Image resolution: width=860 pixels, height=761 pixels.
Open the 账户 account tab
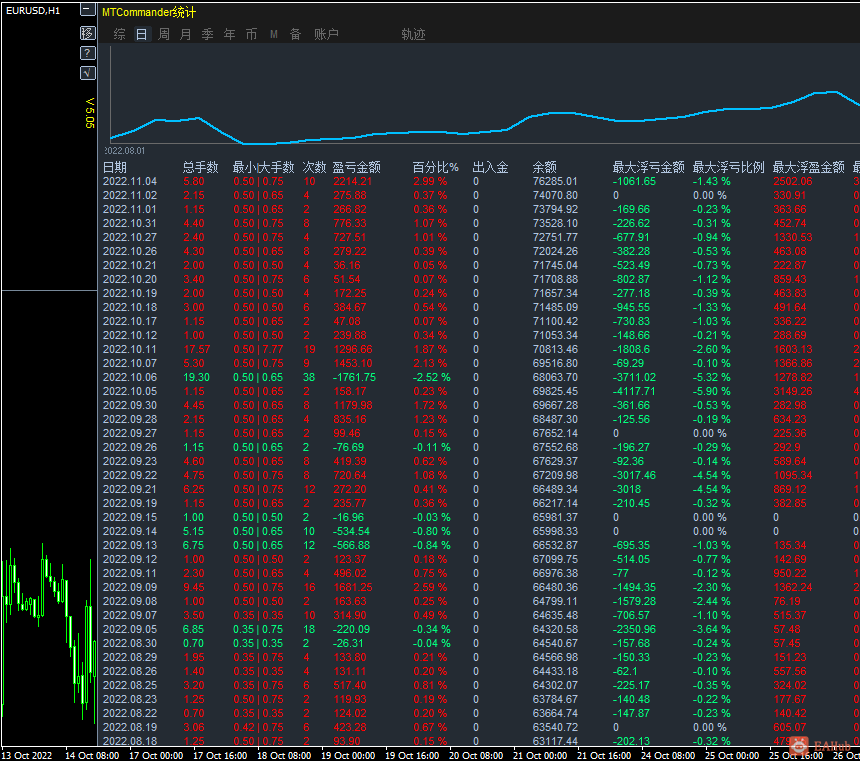(x=326, y=35)
